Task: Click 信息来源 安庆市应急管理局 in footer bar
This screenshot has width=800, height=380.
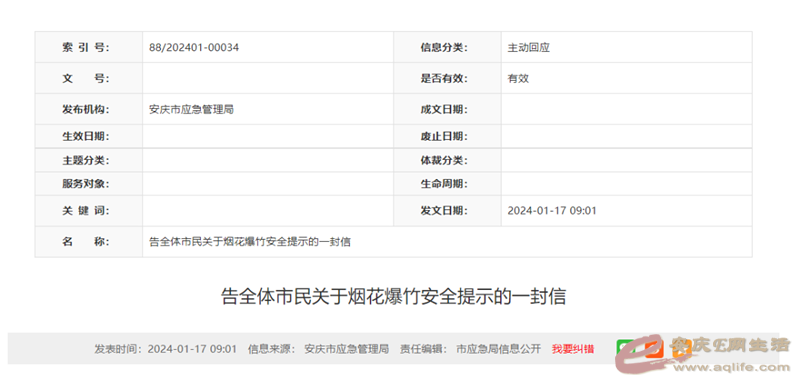Action: coord(318,349)
